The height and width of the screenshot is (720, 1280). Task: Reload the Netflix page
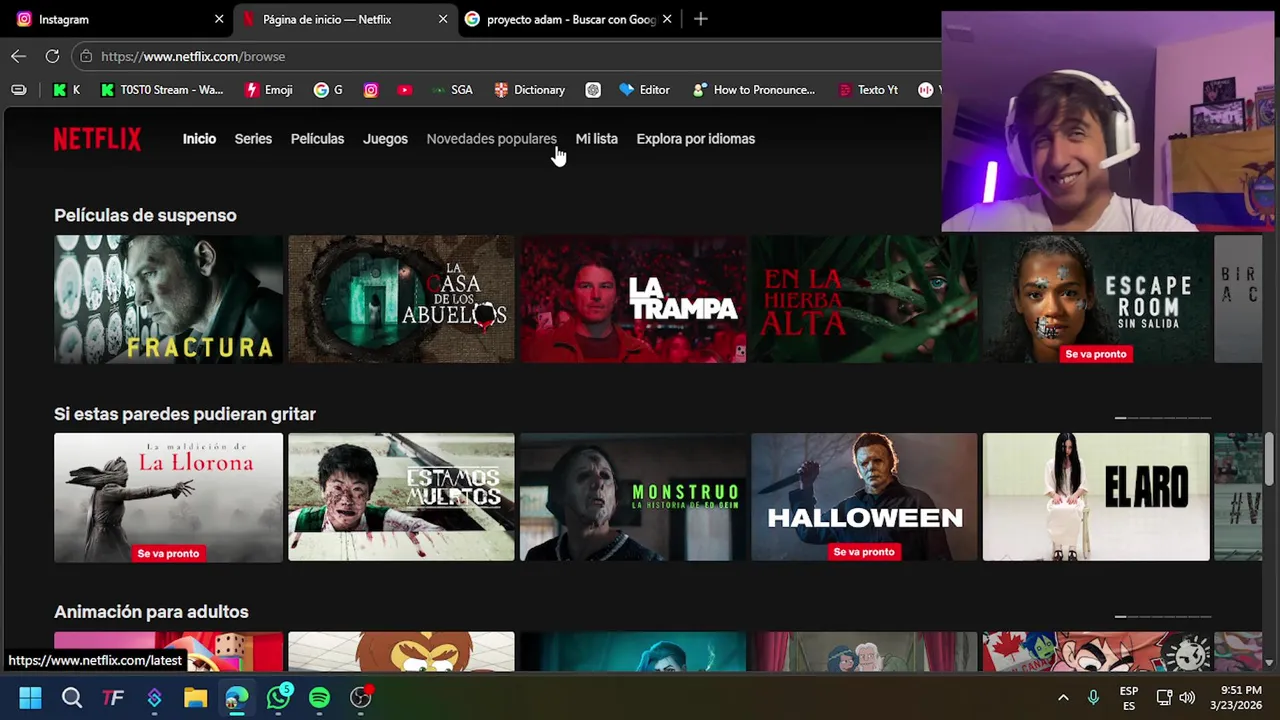click(52, 56)
